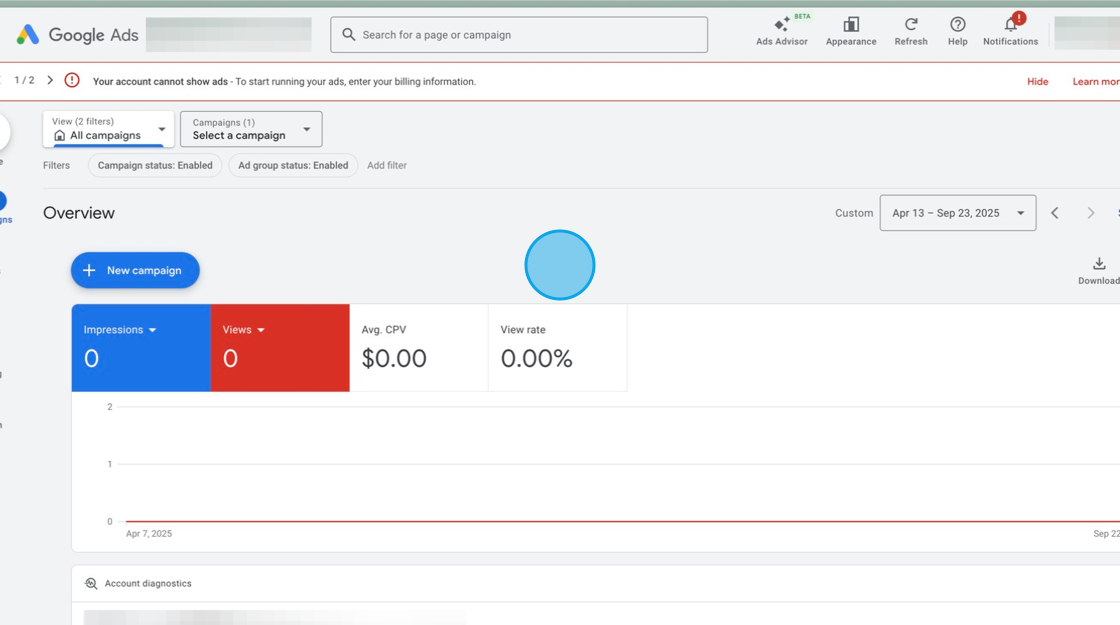
Task: Check the Notifications bell
Action: coord(1010,30)
